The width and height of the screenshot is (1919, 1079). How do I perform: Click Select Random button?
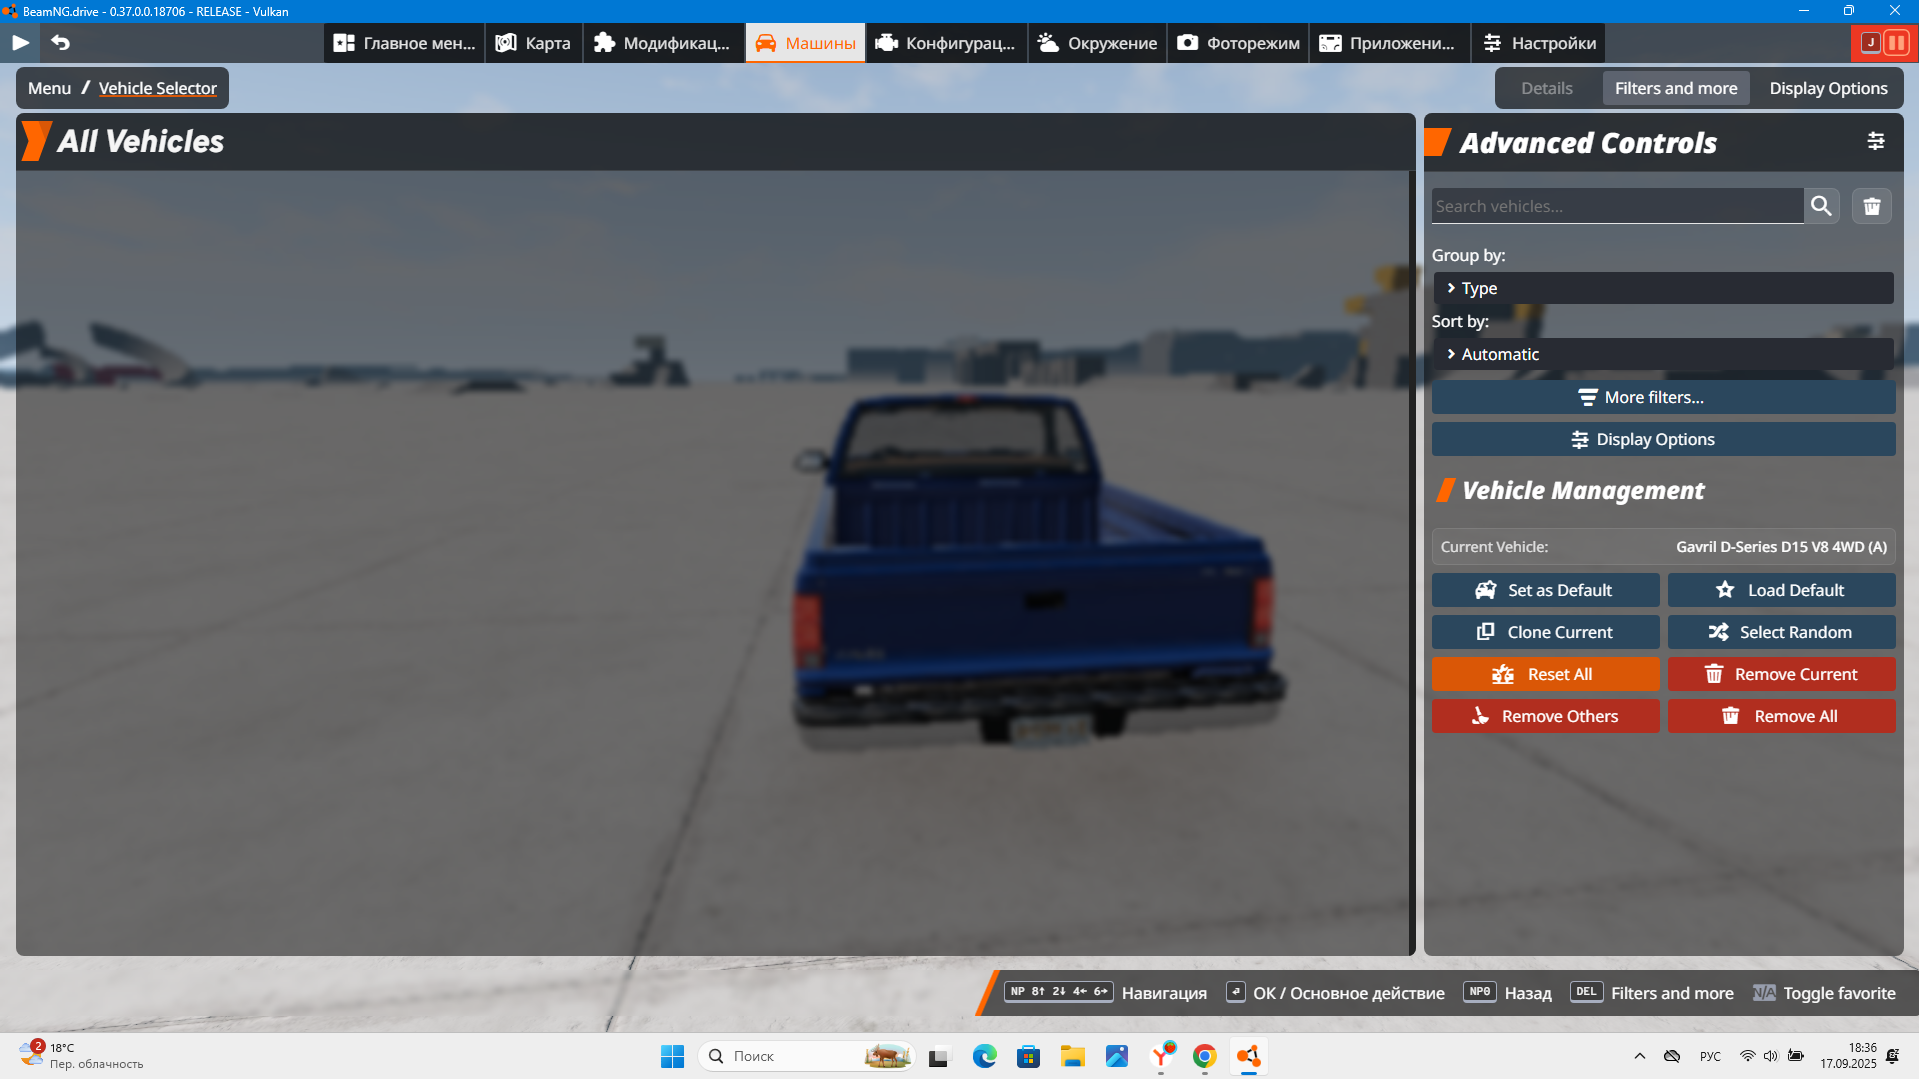[1781, 632]
